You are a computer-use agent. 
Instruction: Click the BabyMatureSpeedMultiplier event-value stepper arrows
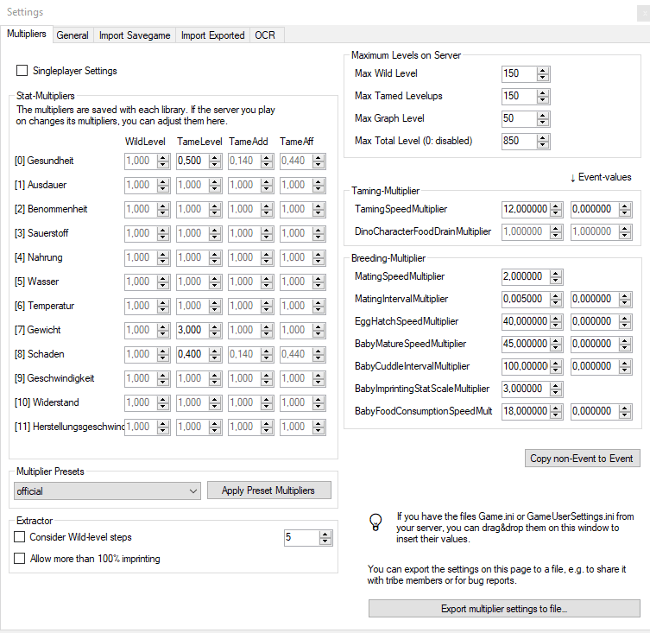tap(625, 344)
